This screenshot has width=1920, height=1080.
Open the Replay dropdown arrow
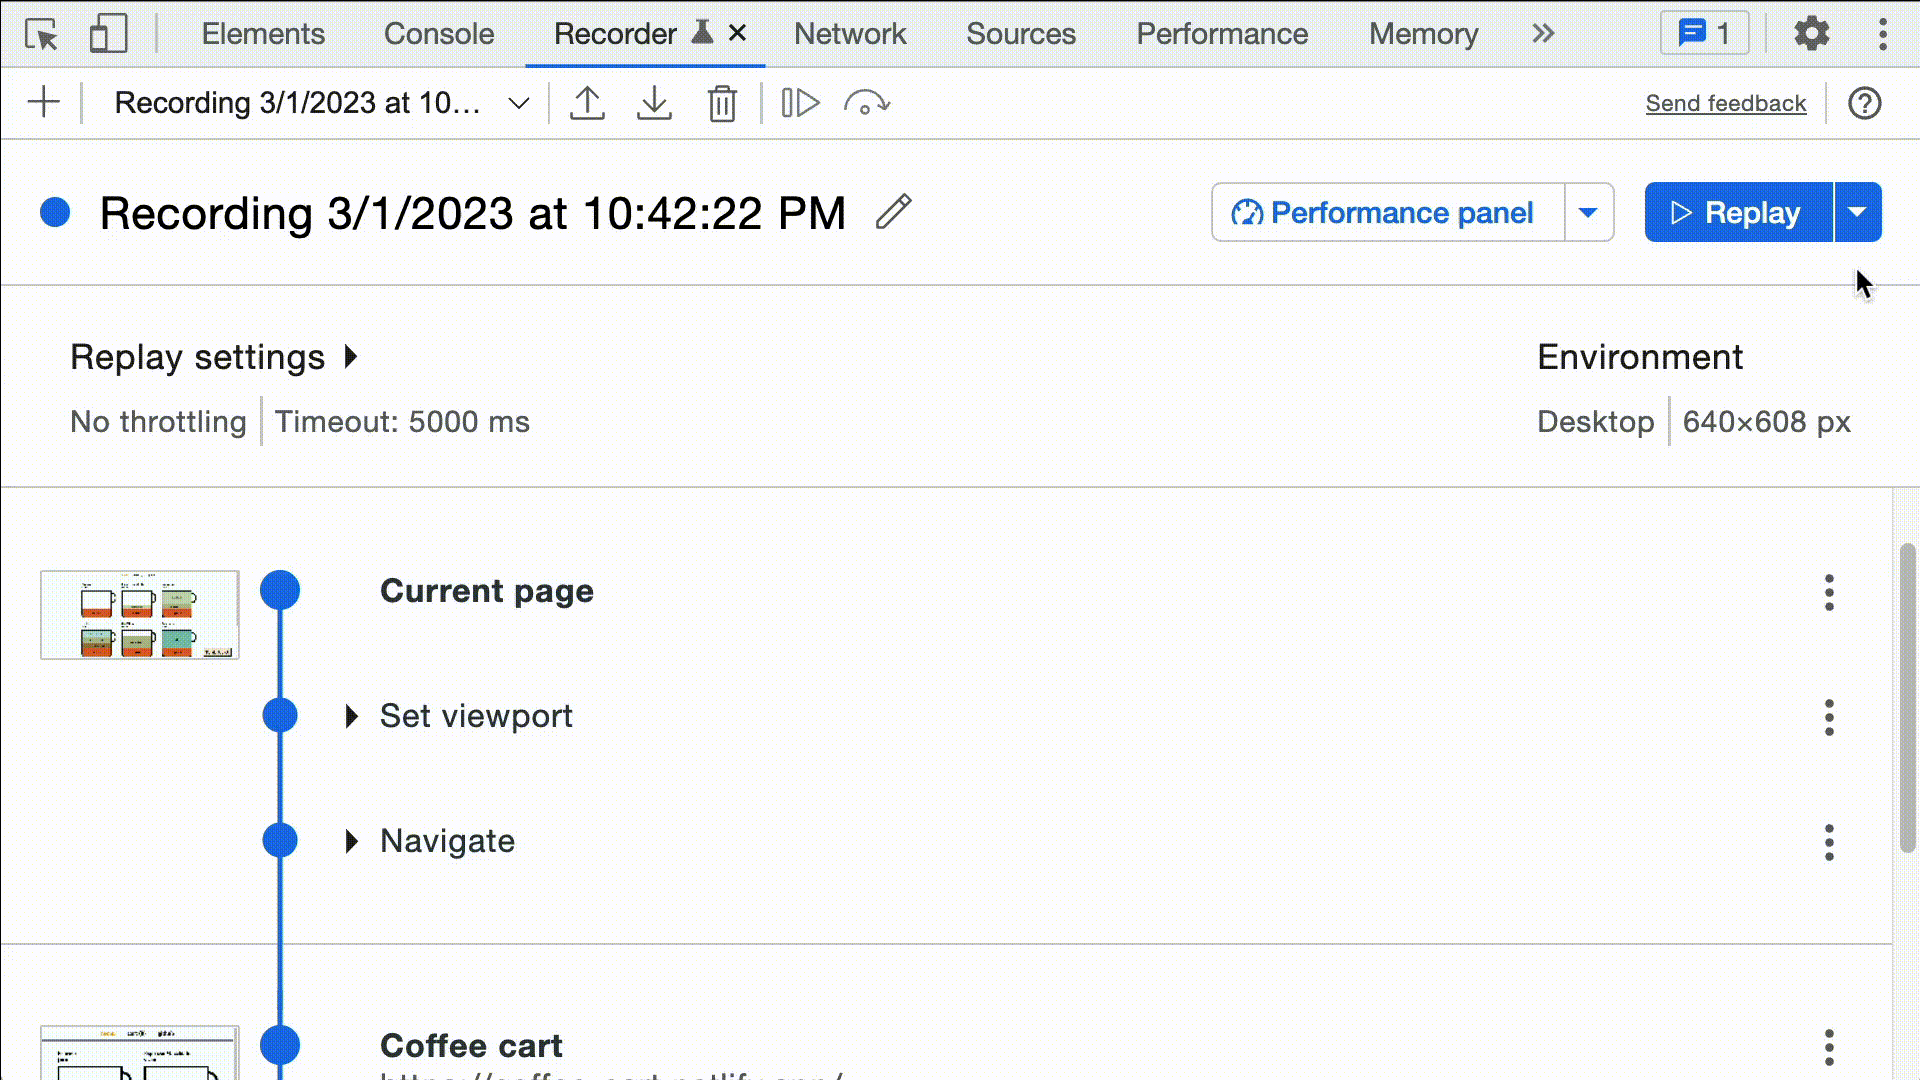tap(1857, 212)
